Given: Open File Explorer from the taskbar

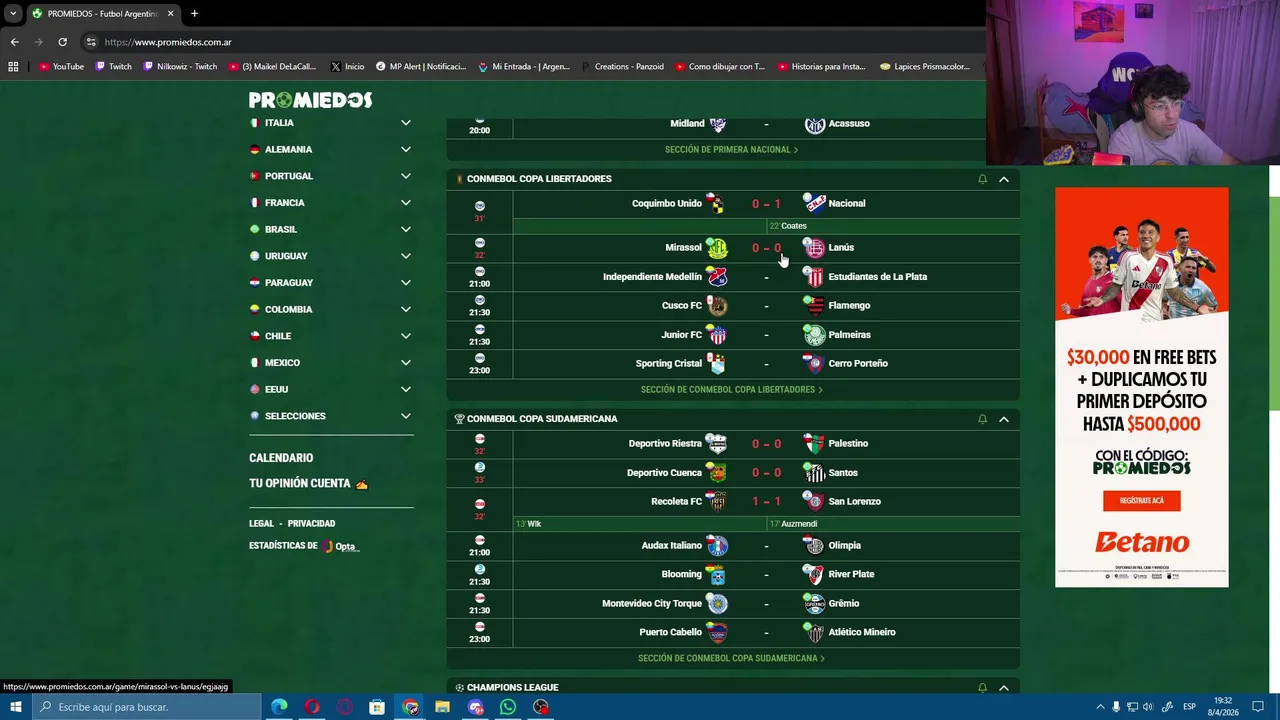Looking at the screenshot, I should click(x=442, y=707).
